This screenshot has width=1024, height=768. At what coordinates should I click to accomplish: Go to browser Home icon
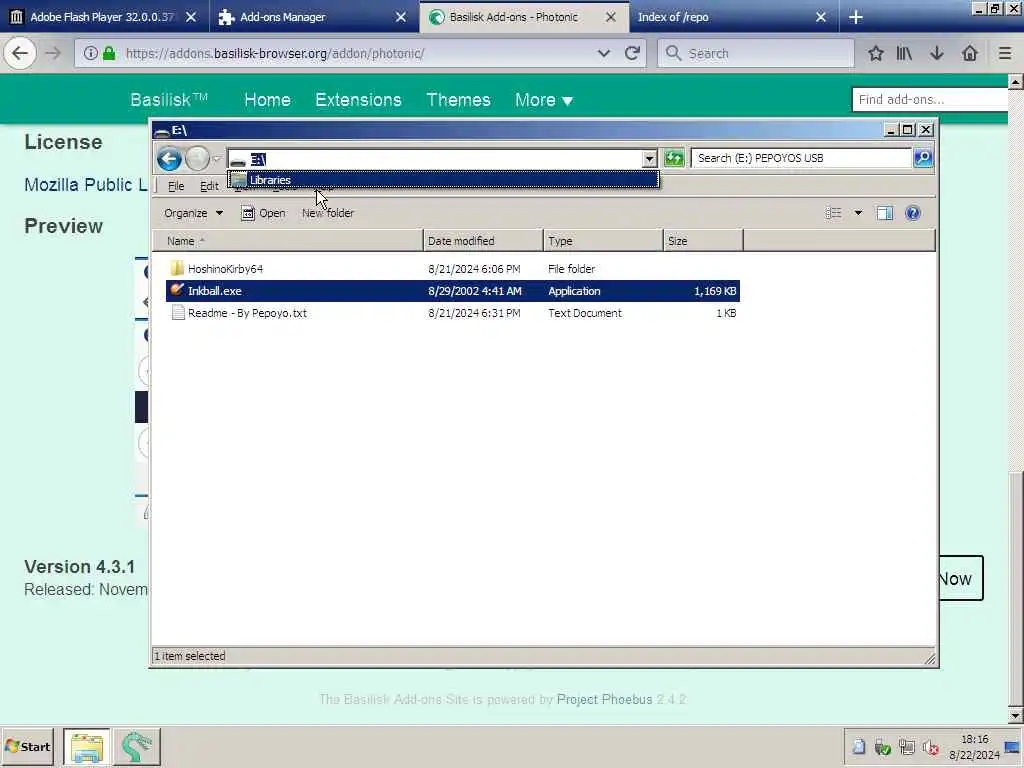[970, 53]
